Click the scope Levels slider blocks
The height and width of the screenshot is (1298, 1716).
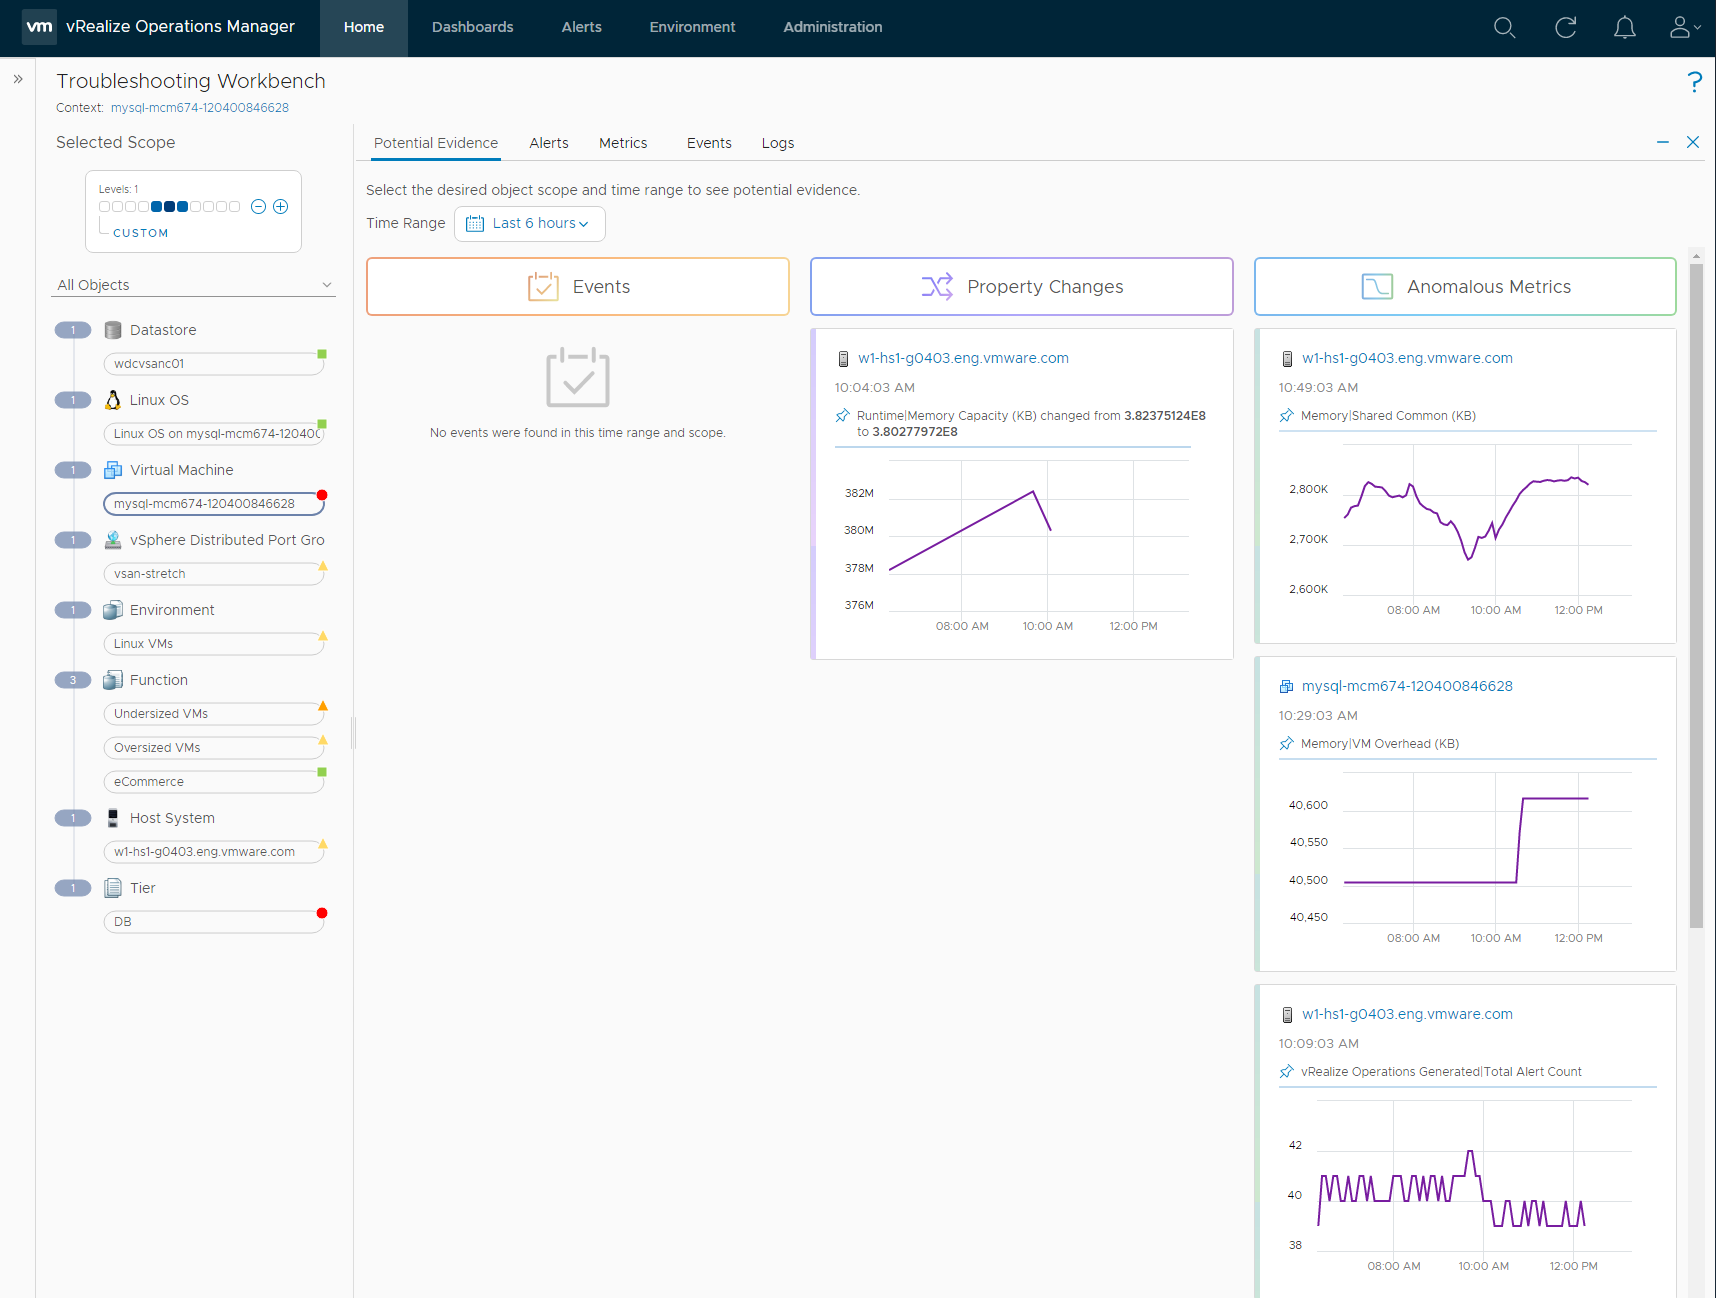click(x=169, y=207)
